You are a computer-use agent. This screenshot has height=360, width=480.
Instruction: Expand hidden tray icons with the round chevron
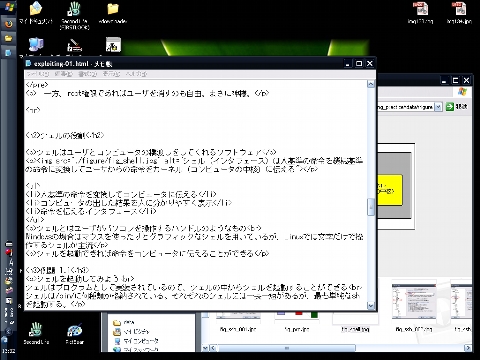pos(8,331)
